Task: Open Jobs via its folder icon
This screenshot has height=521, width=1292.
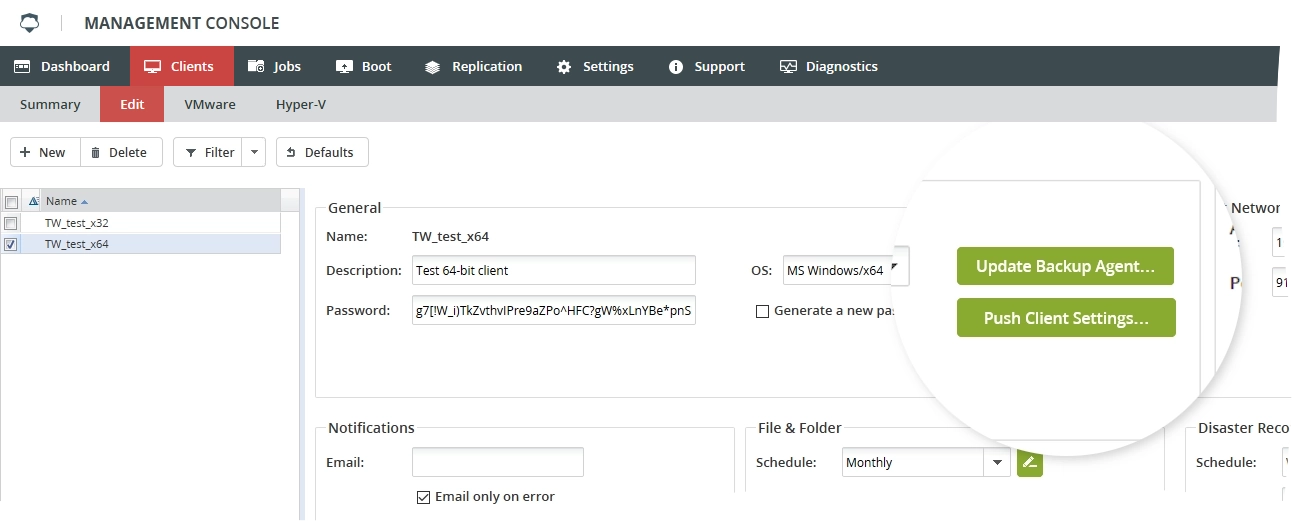Action: (256, 67)
